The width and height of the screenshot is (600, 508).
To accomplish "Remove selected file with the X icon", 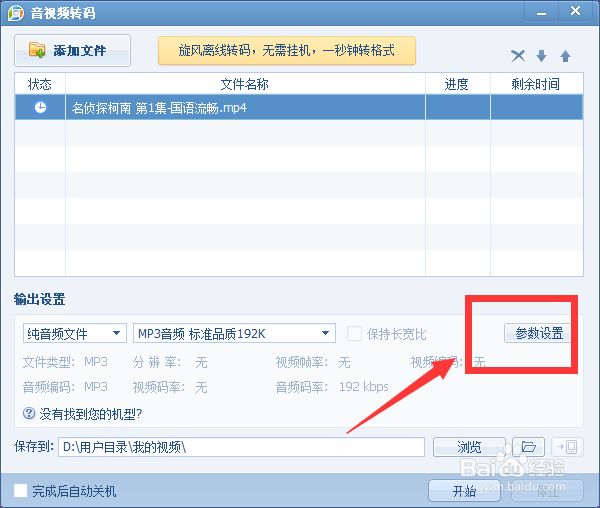I will [x=518, y=56].
